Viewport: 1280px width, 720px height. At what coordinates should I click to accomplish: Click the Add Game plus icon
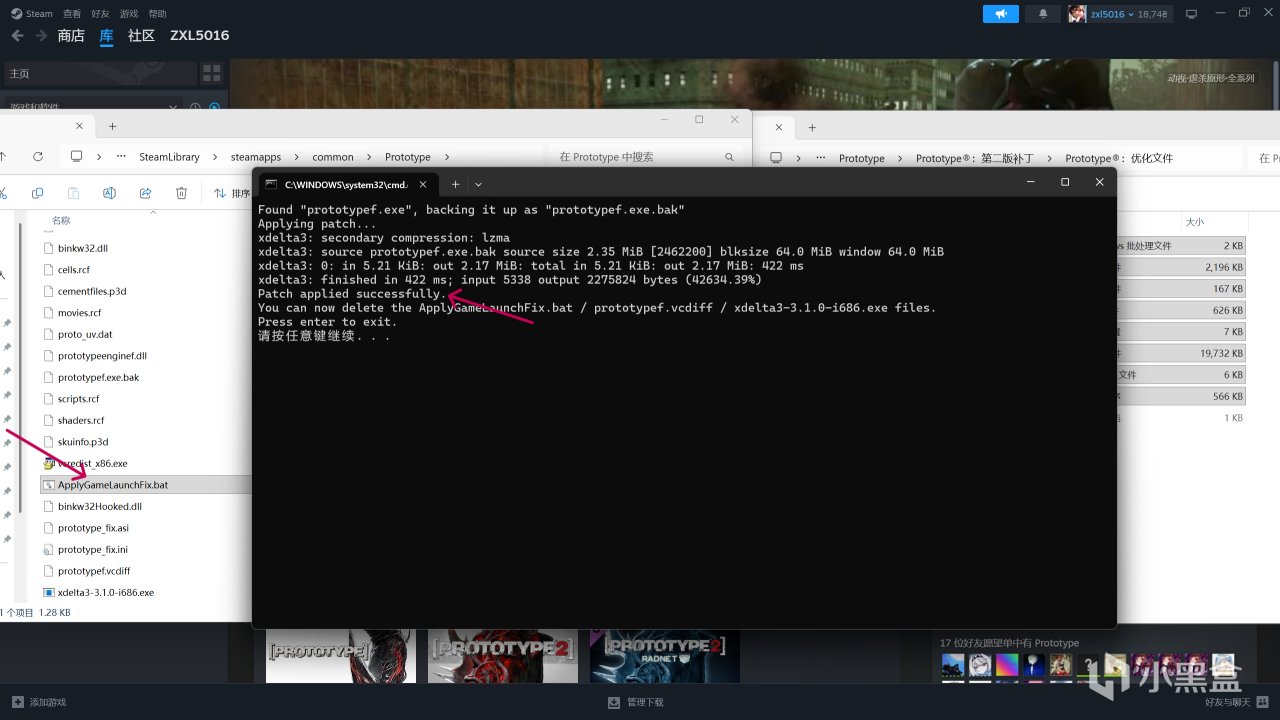coord(17,702)
